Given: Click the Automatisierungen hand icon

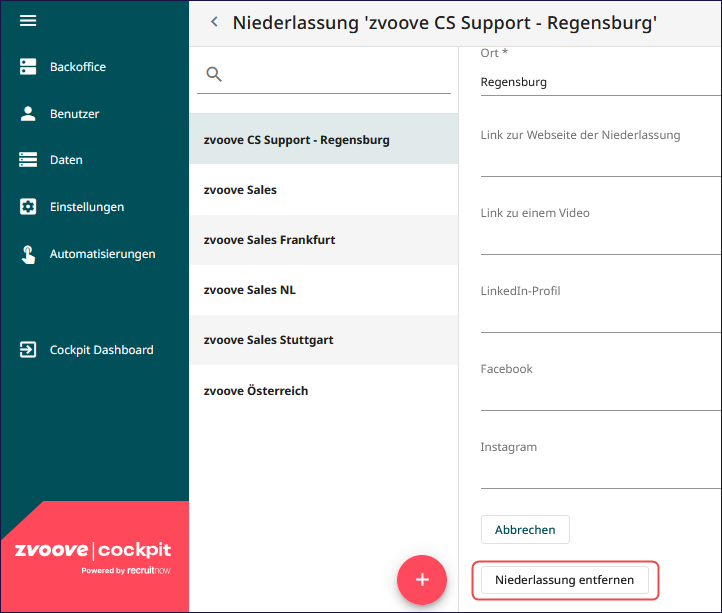Looking at the screenshot, I should click(28, 254).
